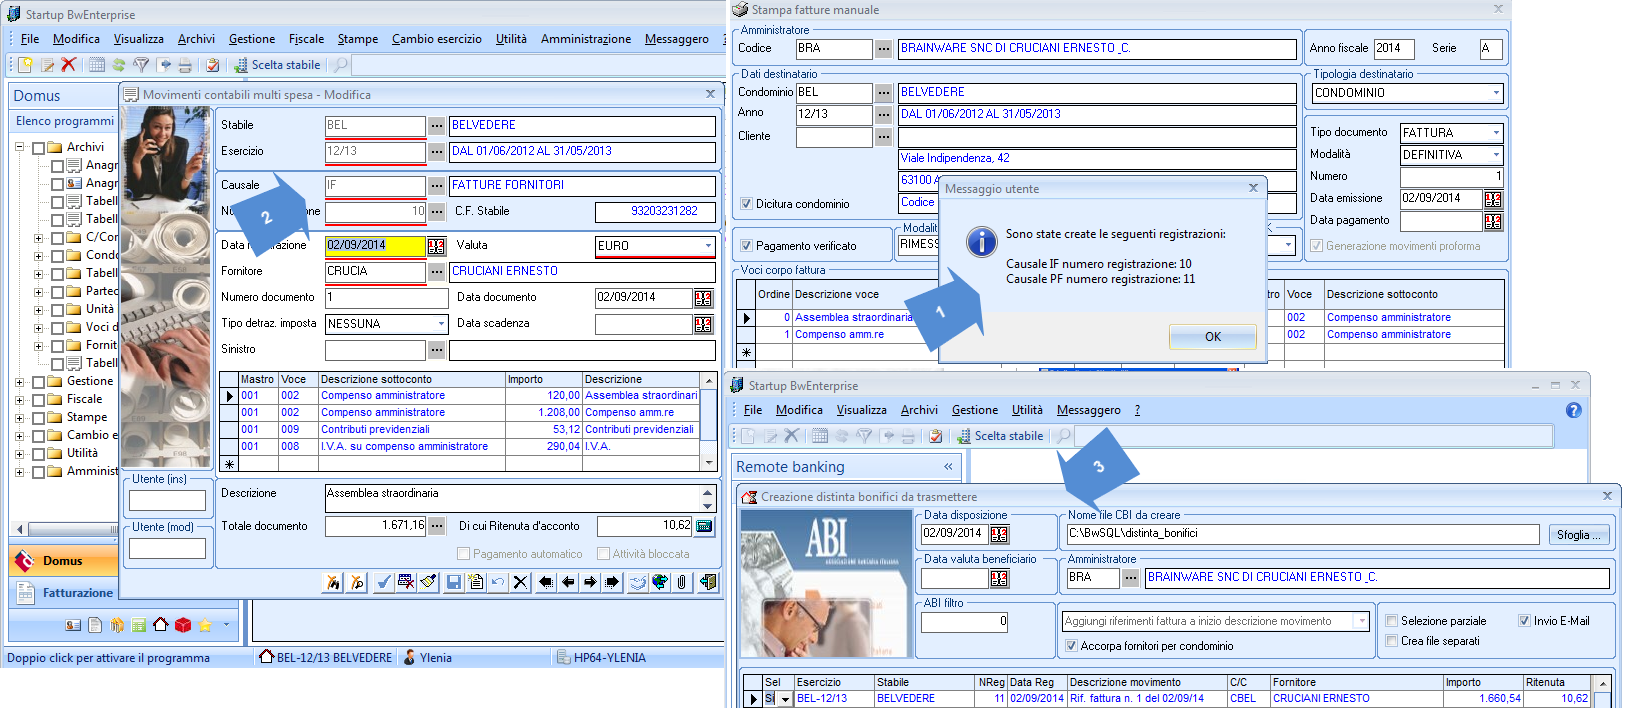Toggle Invio E-Mail checkbox

[1524, 621]
